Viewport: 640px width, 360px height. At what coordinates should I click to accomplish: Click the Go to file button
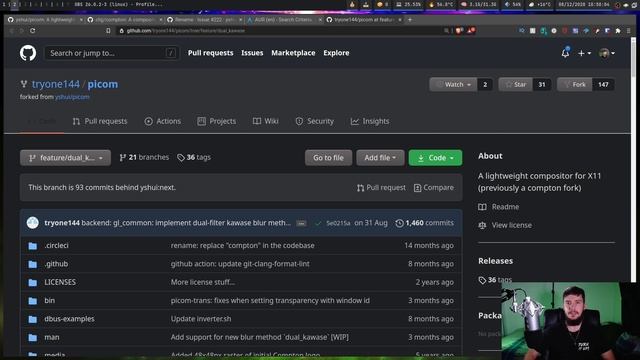pos(328,158)
